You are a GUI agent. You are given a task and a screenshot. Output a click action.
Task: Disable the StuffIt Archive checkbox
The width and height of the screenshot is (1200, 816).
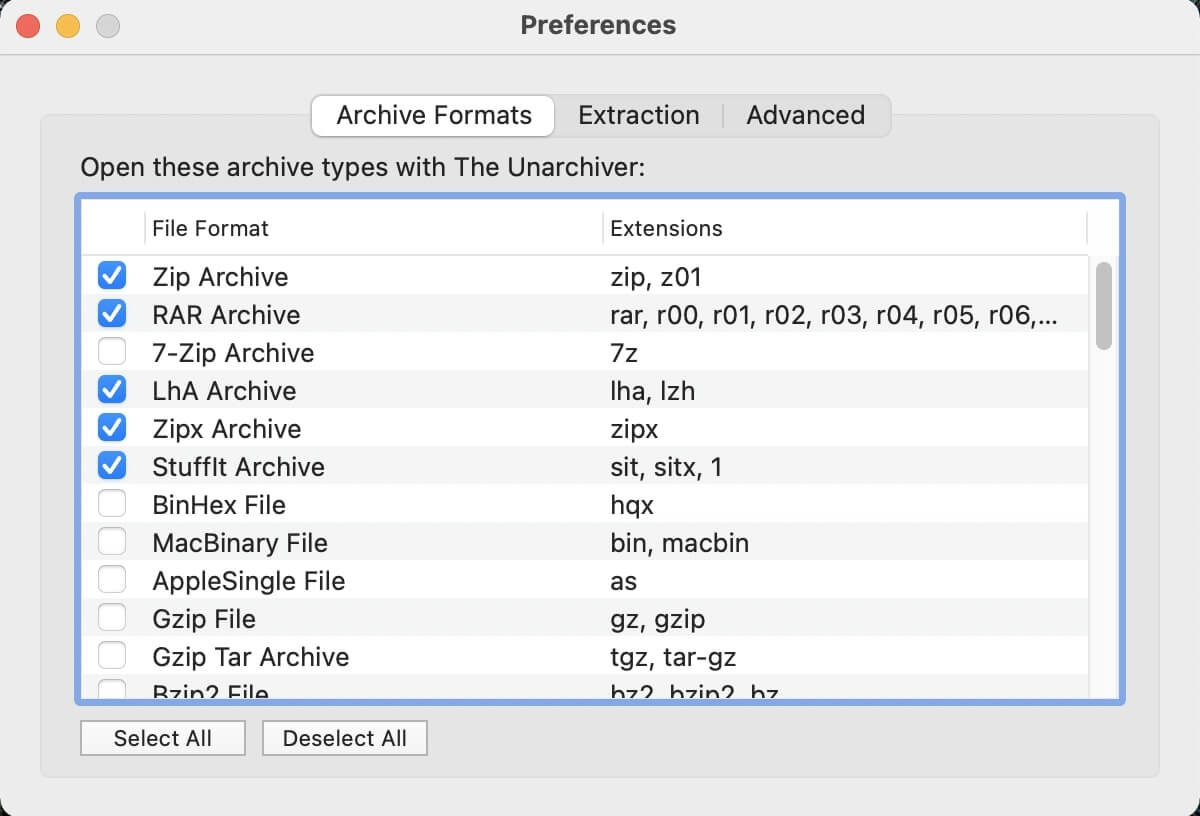(112, 466)
